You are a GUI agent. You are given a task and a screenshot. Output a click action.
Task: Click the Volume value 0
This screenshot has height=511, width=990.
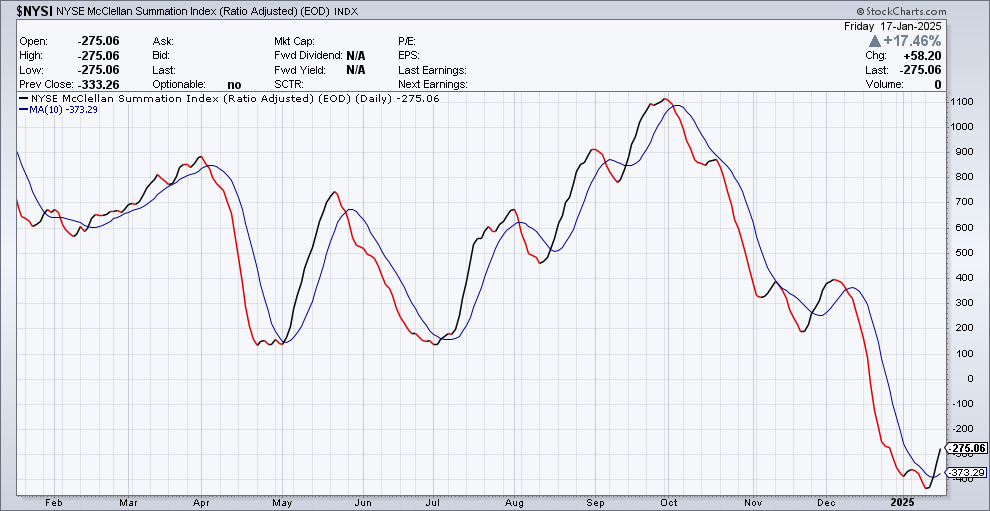pos(938,85)
